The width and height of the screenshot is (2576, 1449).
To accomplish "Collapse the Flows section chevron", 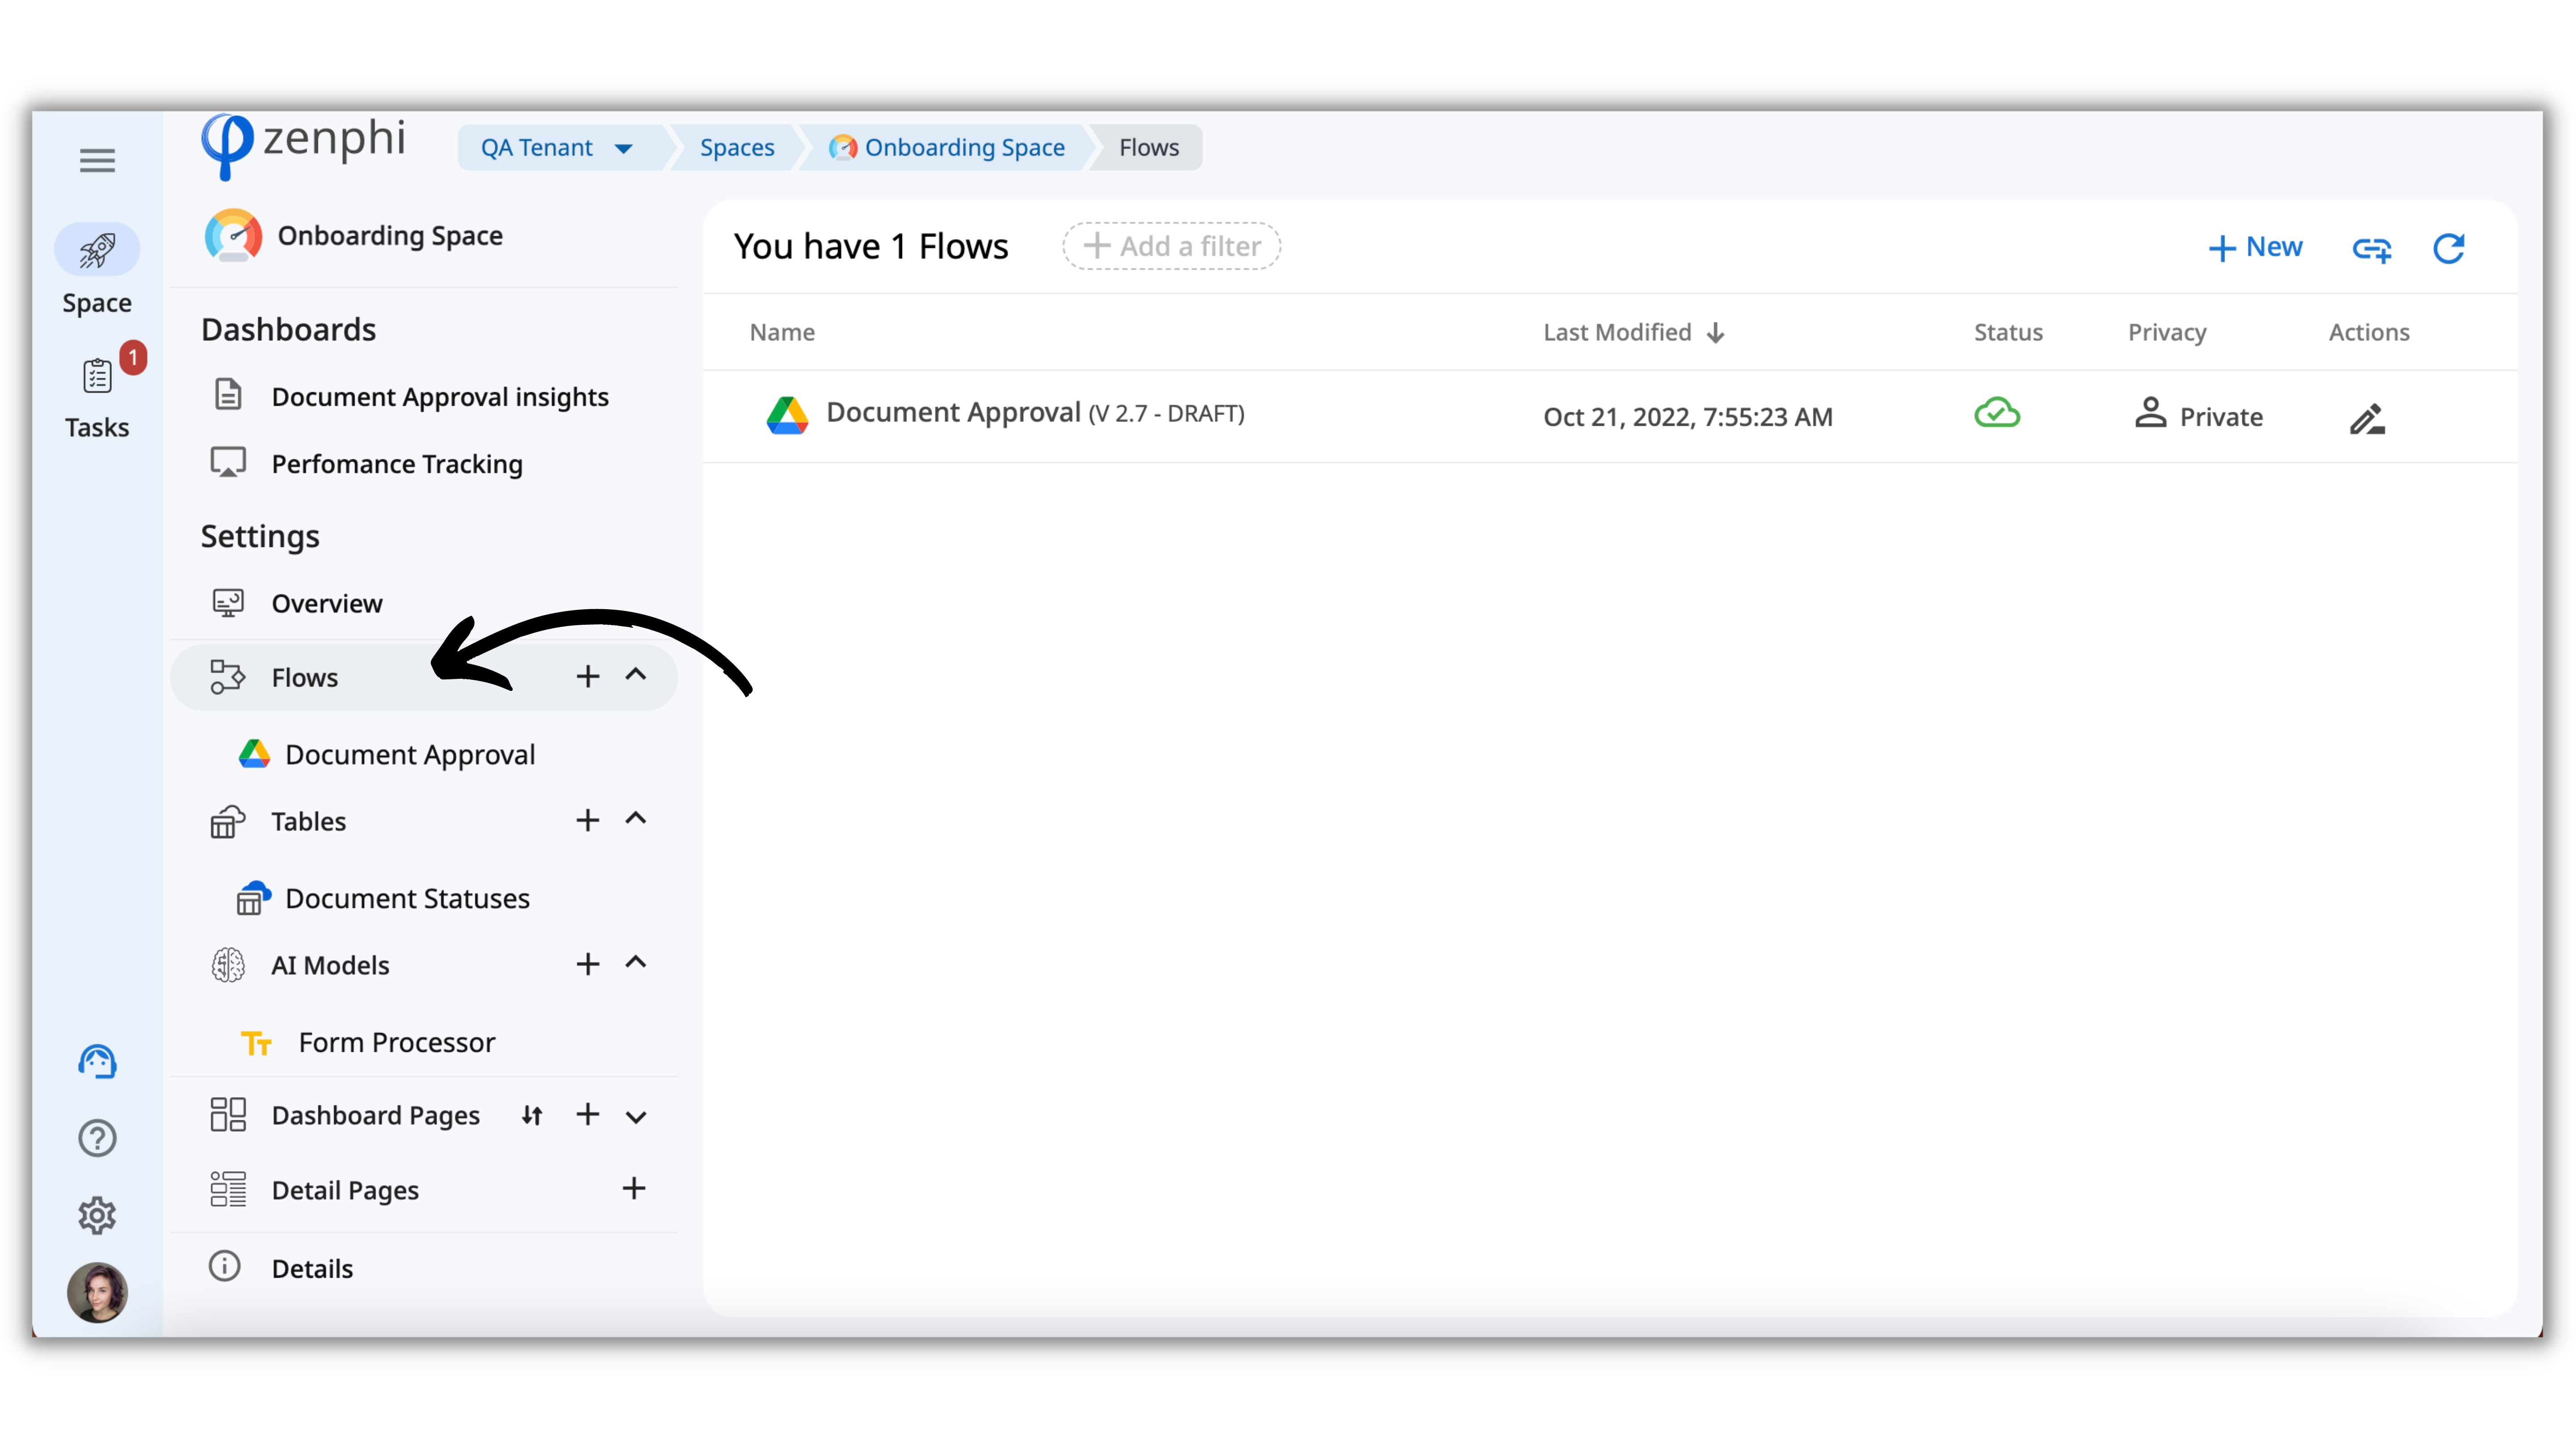I will 636,675.
